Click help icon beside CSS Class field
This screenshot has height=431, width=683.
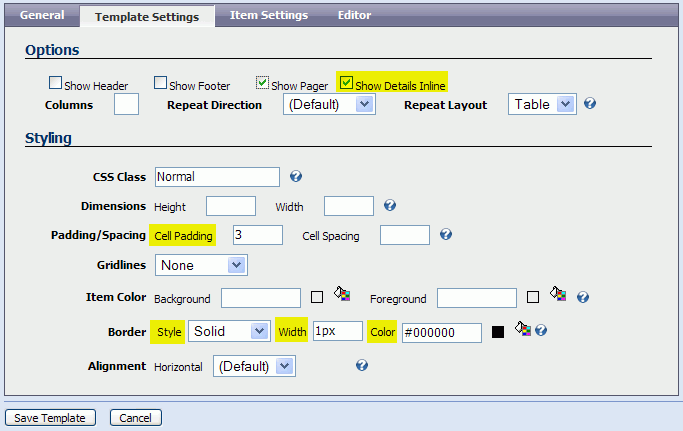pos(296,176)
